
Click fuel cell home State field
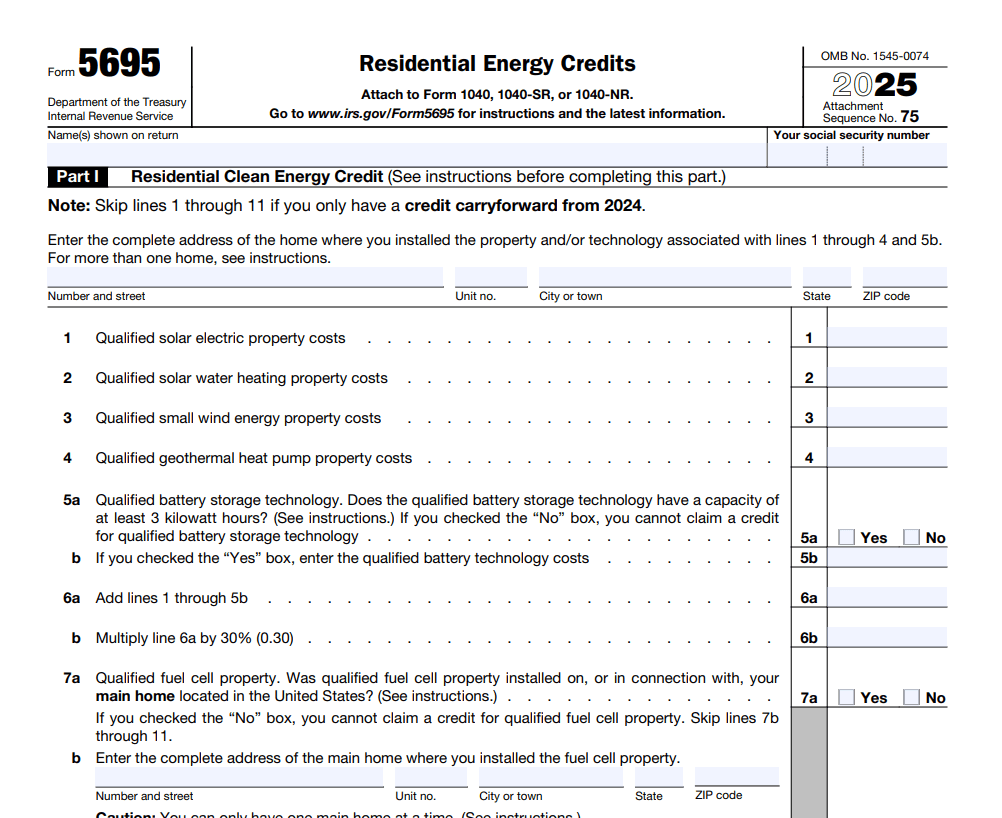pyautogui.click(x=659, y=776)
